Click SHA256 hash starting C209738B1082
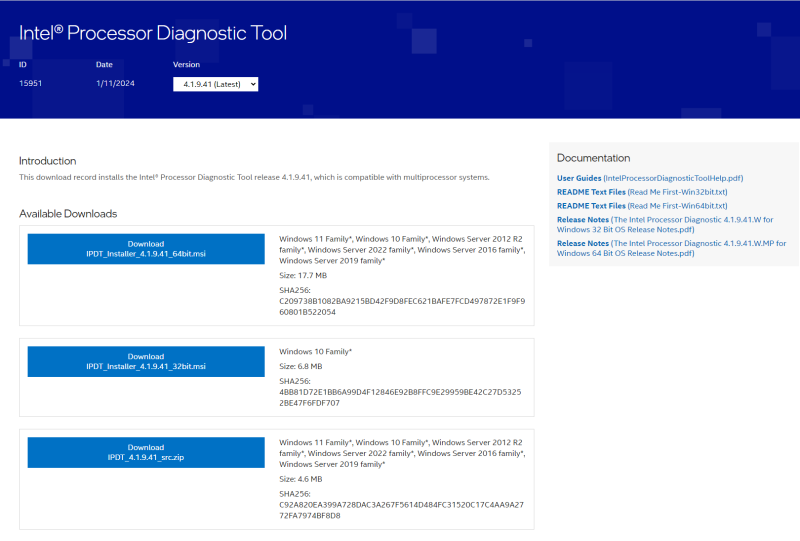Screen dimensions: 800x541 point(402,307)
